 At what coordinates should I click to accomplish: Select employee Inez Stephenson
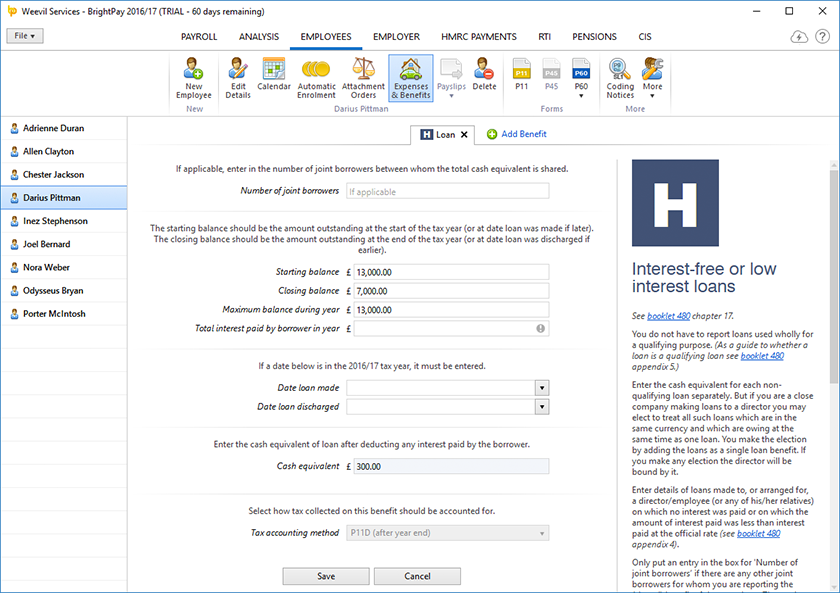tap(64, 221)
